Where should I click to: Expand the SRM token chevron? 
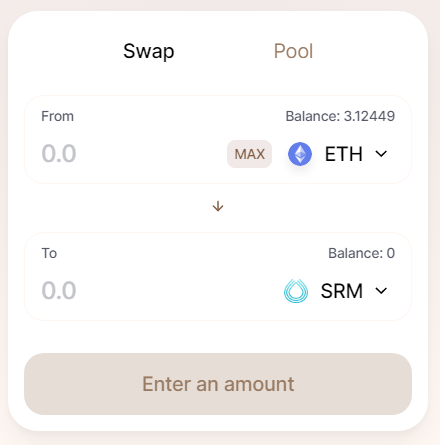[x=381, y=291]
